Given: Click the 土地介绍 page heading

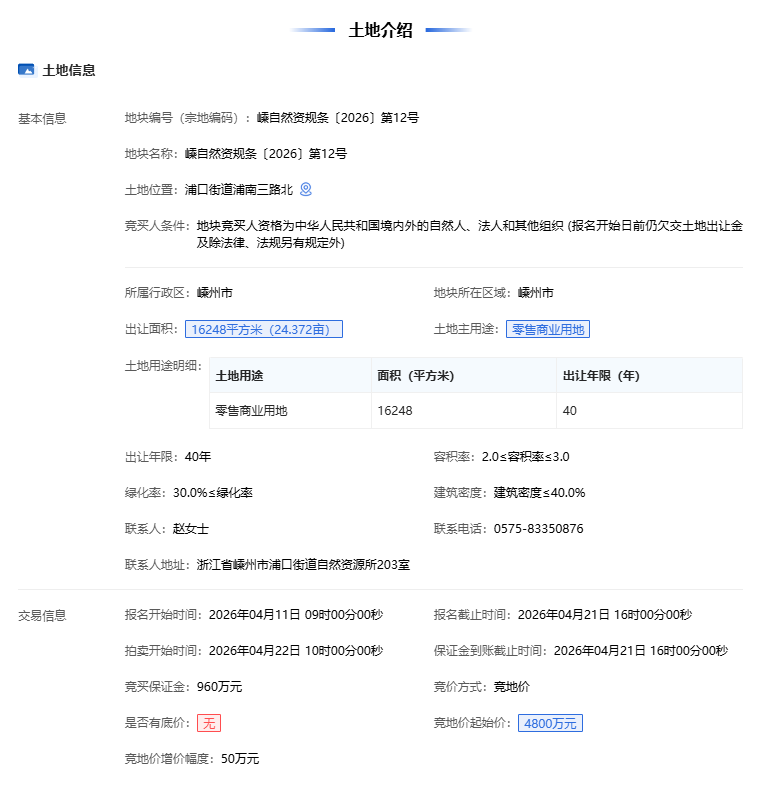Looking at the screenshot, I should point(380,30).
